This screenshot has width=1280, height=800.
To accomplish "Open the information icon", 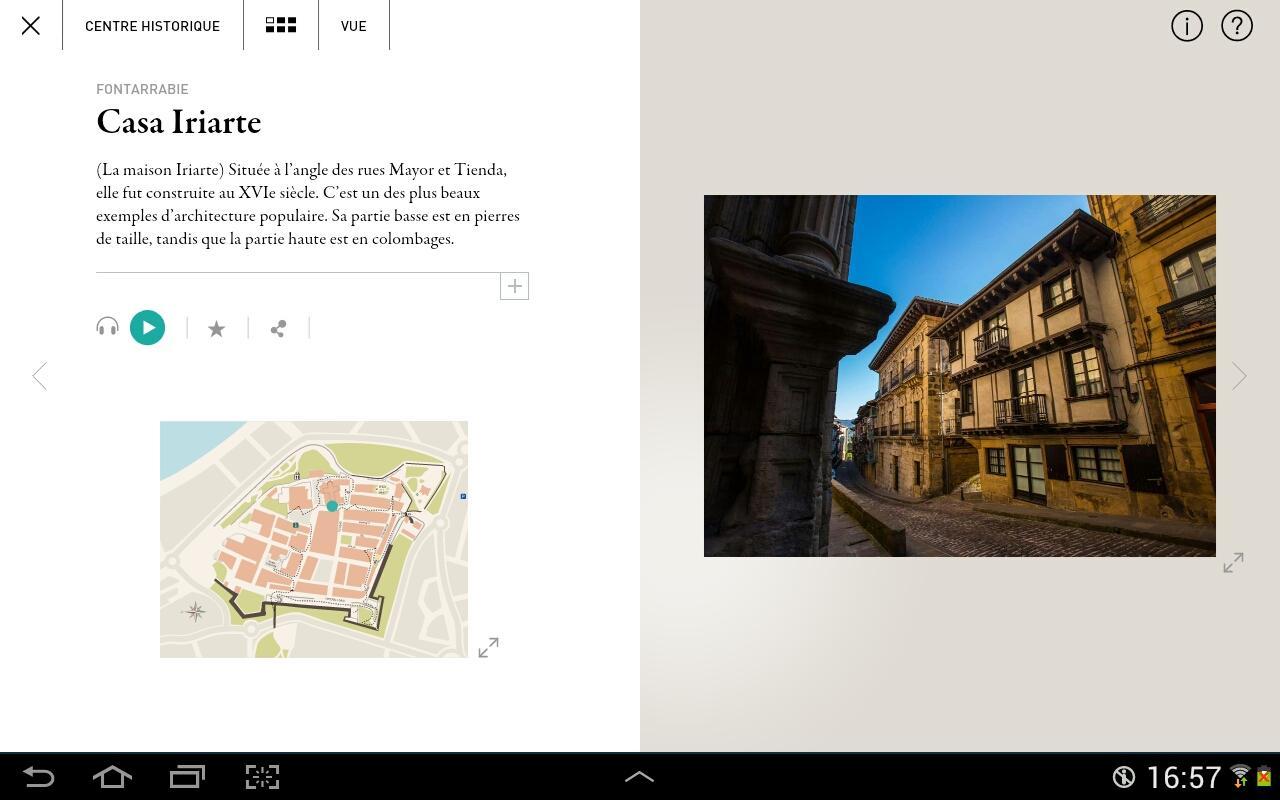I will (1187, 26).
